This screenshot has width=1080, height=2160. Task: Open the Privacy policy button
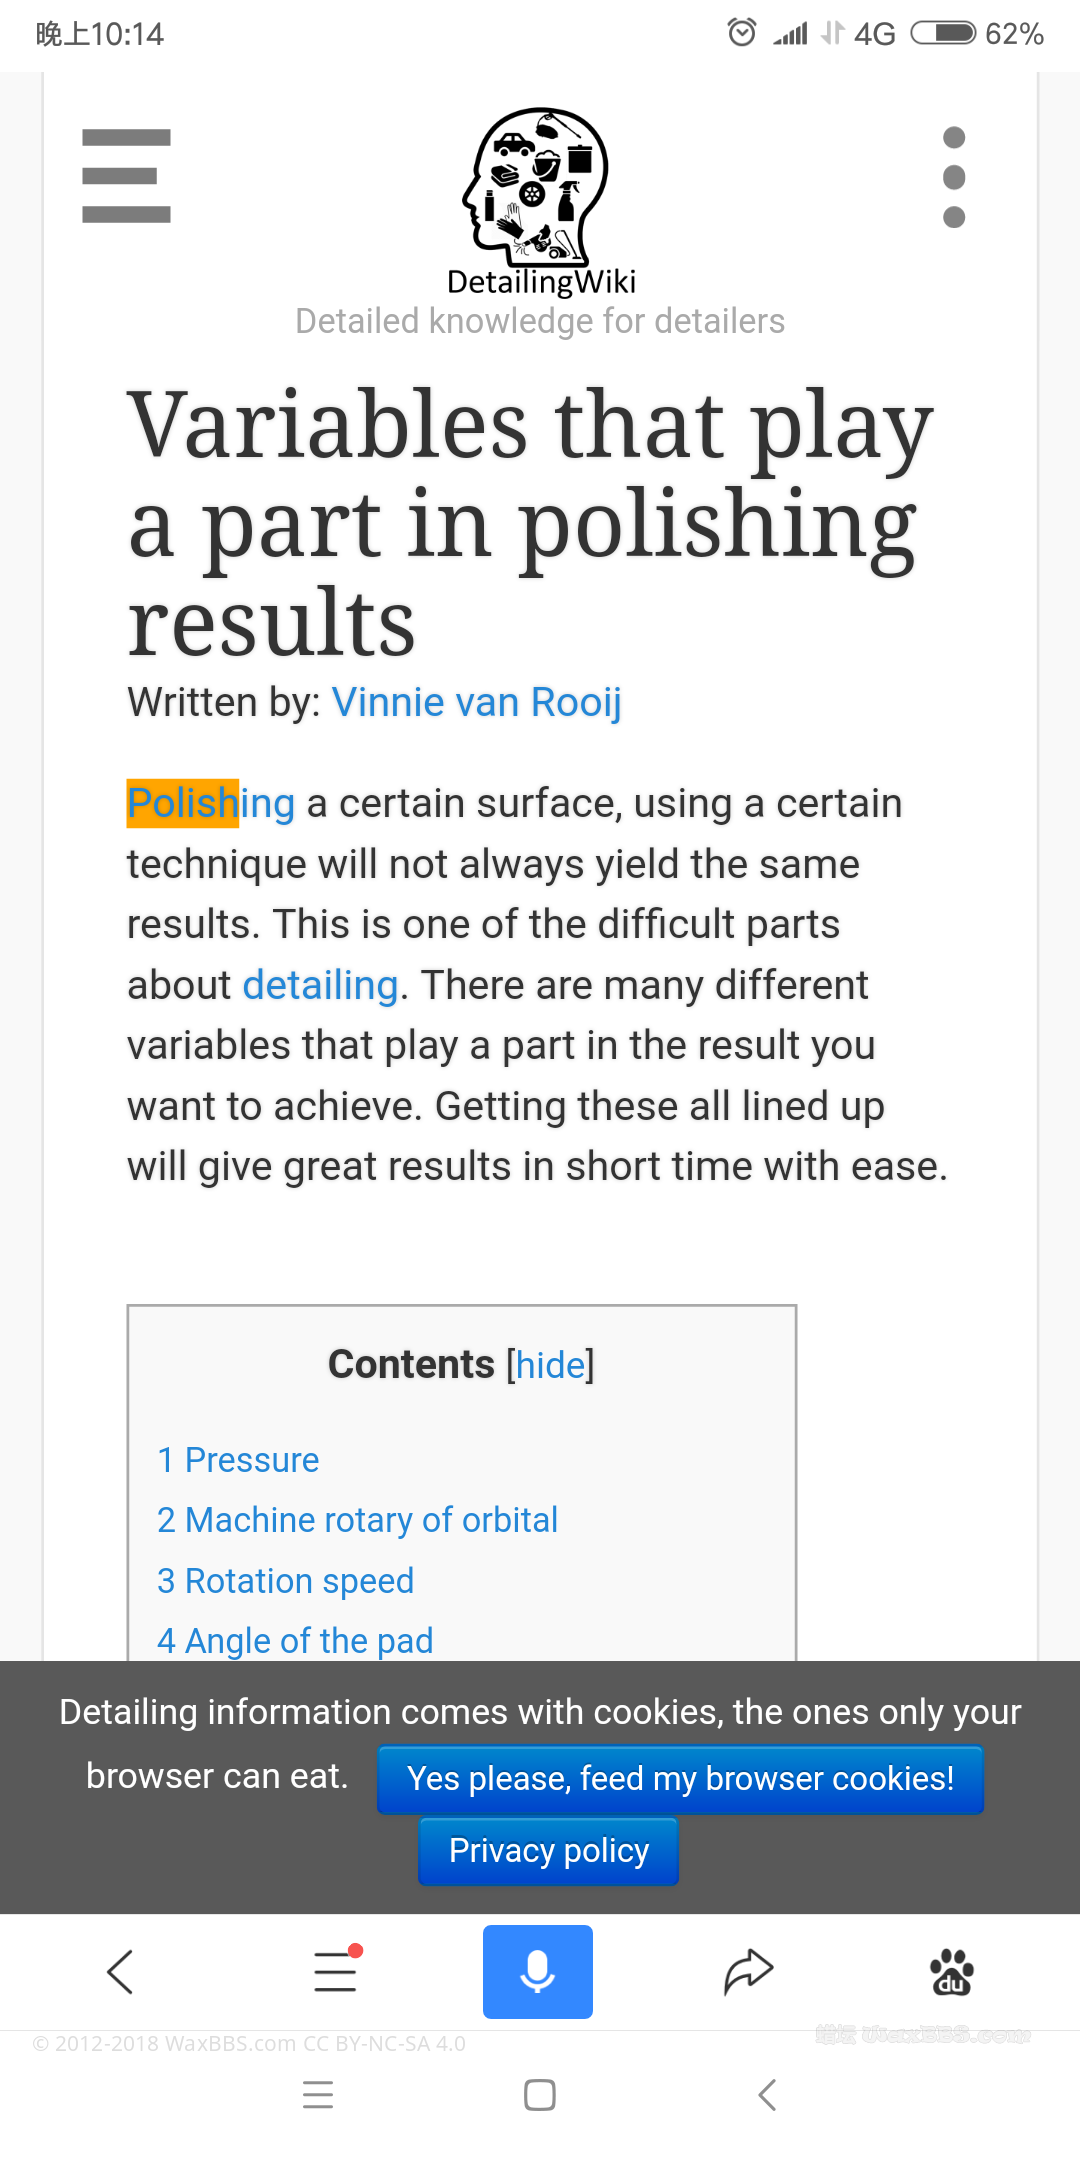click(548, 1851)
